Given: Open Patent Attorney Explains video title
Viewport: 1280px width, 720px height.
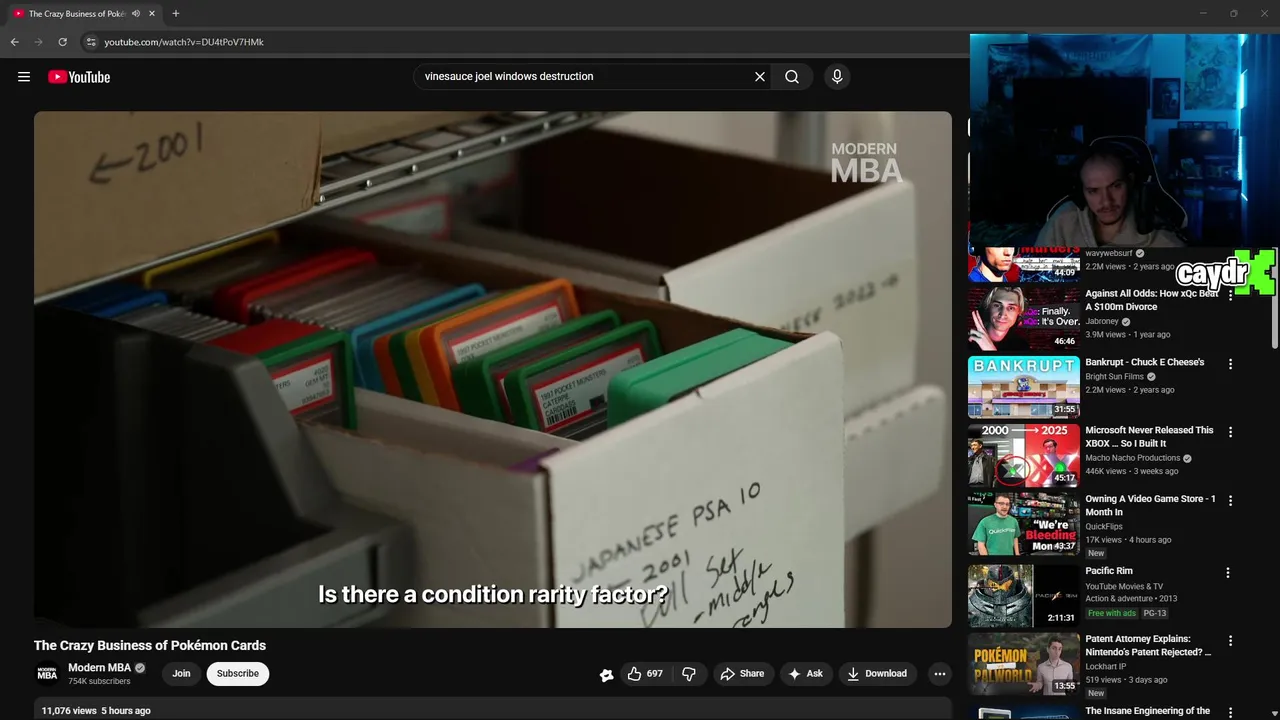Looking at the screenshot, I should [1148, 645].
